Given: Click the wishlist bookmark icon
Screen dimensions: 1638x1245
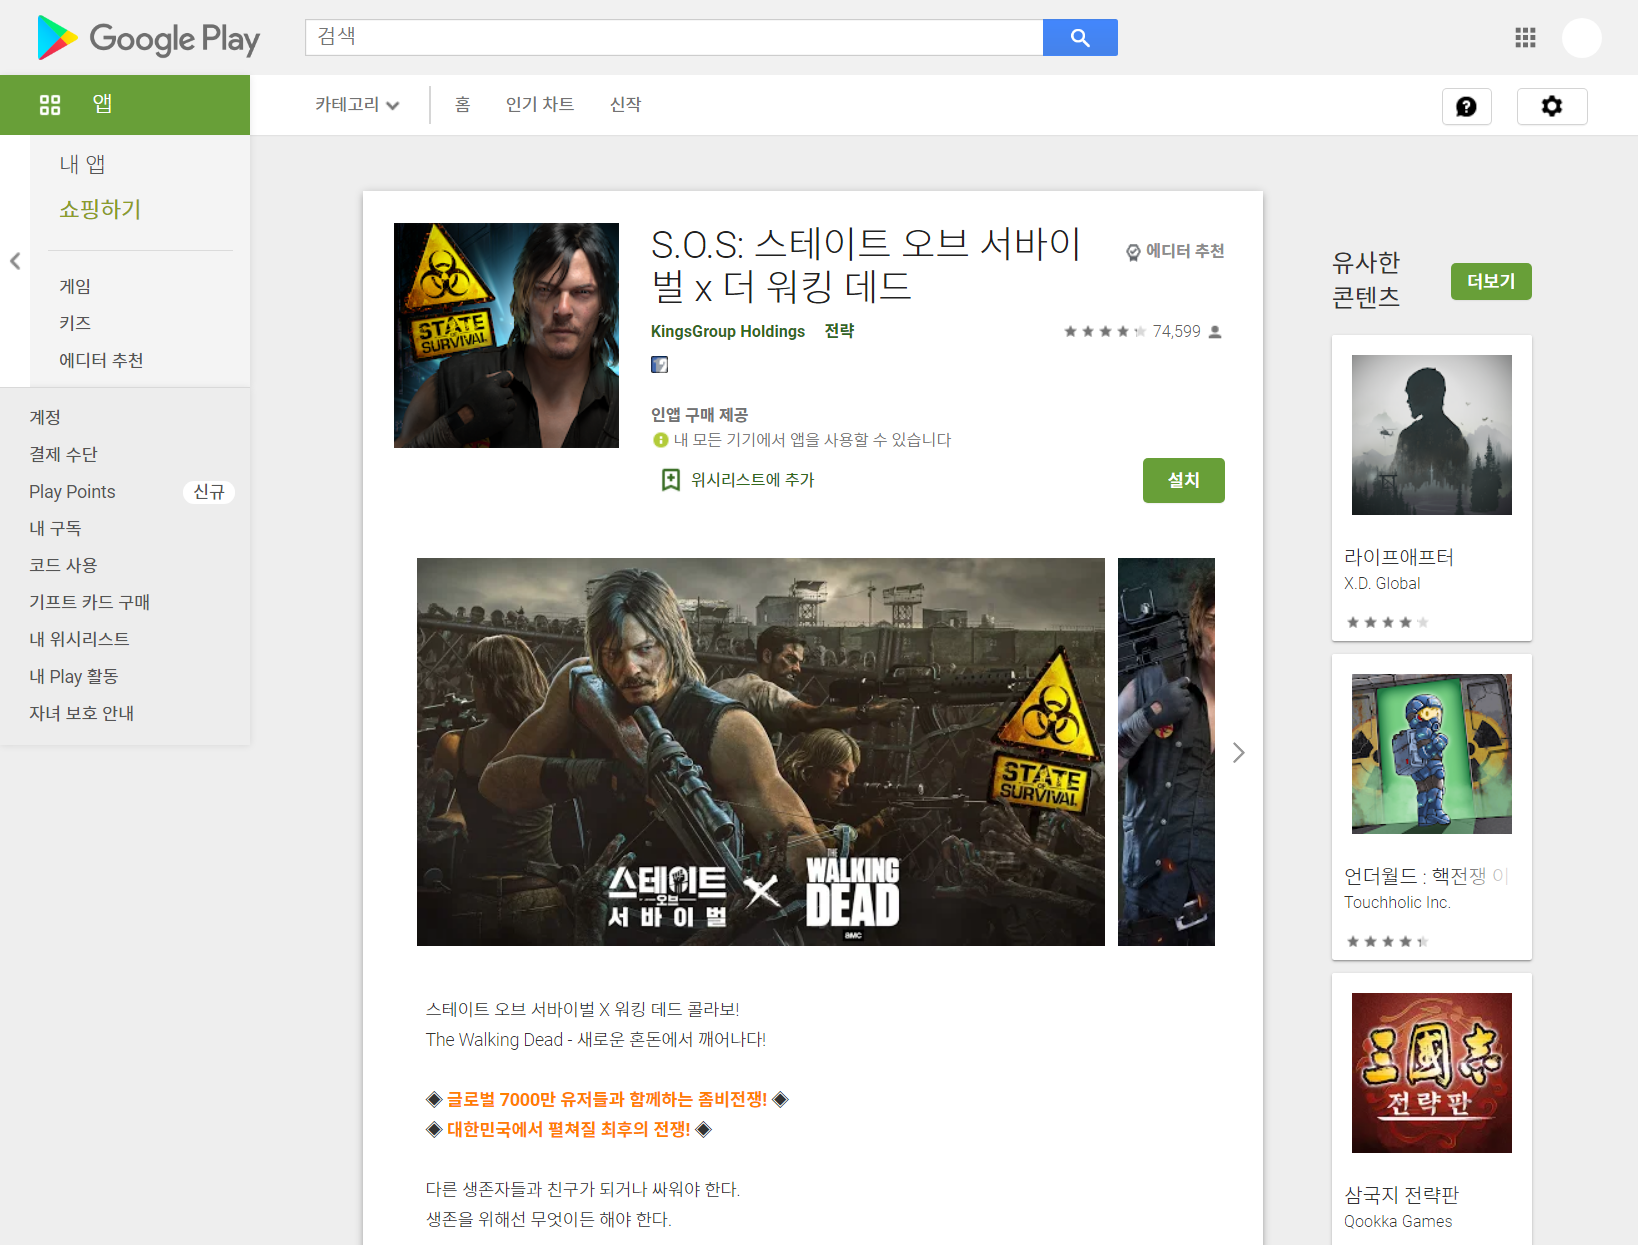Looking at the screenshot, I should click(671, 480).
